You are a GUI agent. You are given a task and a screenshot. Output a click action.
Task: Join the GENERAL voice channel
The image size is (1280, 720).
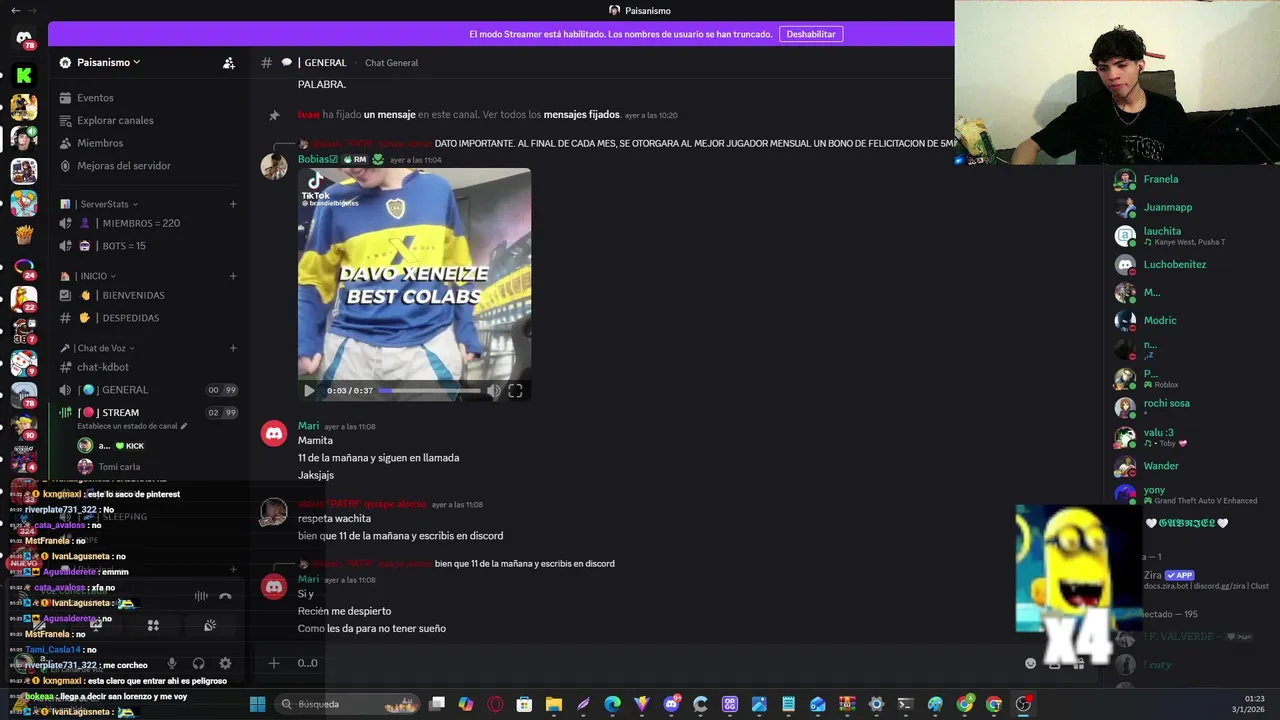(x=148, y=390)
